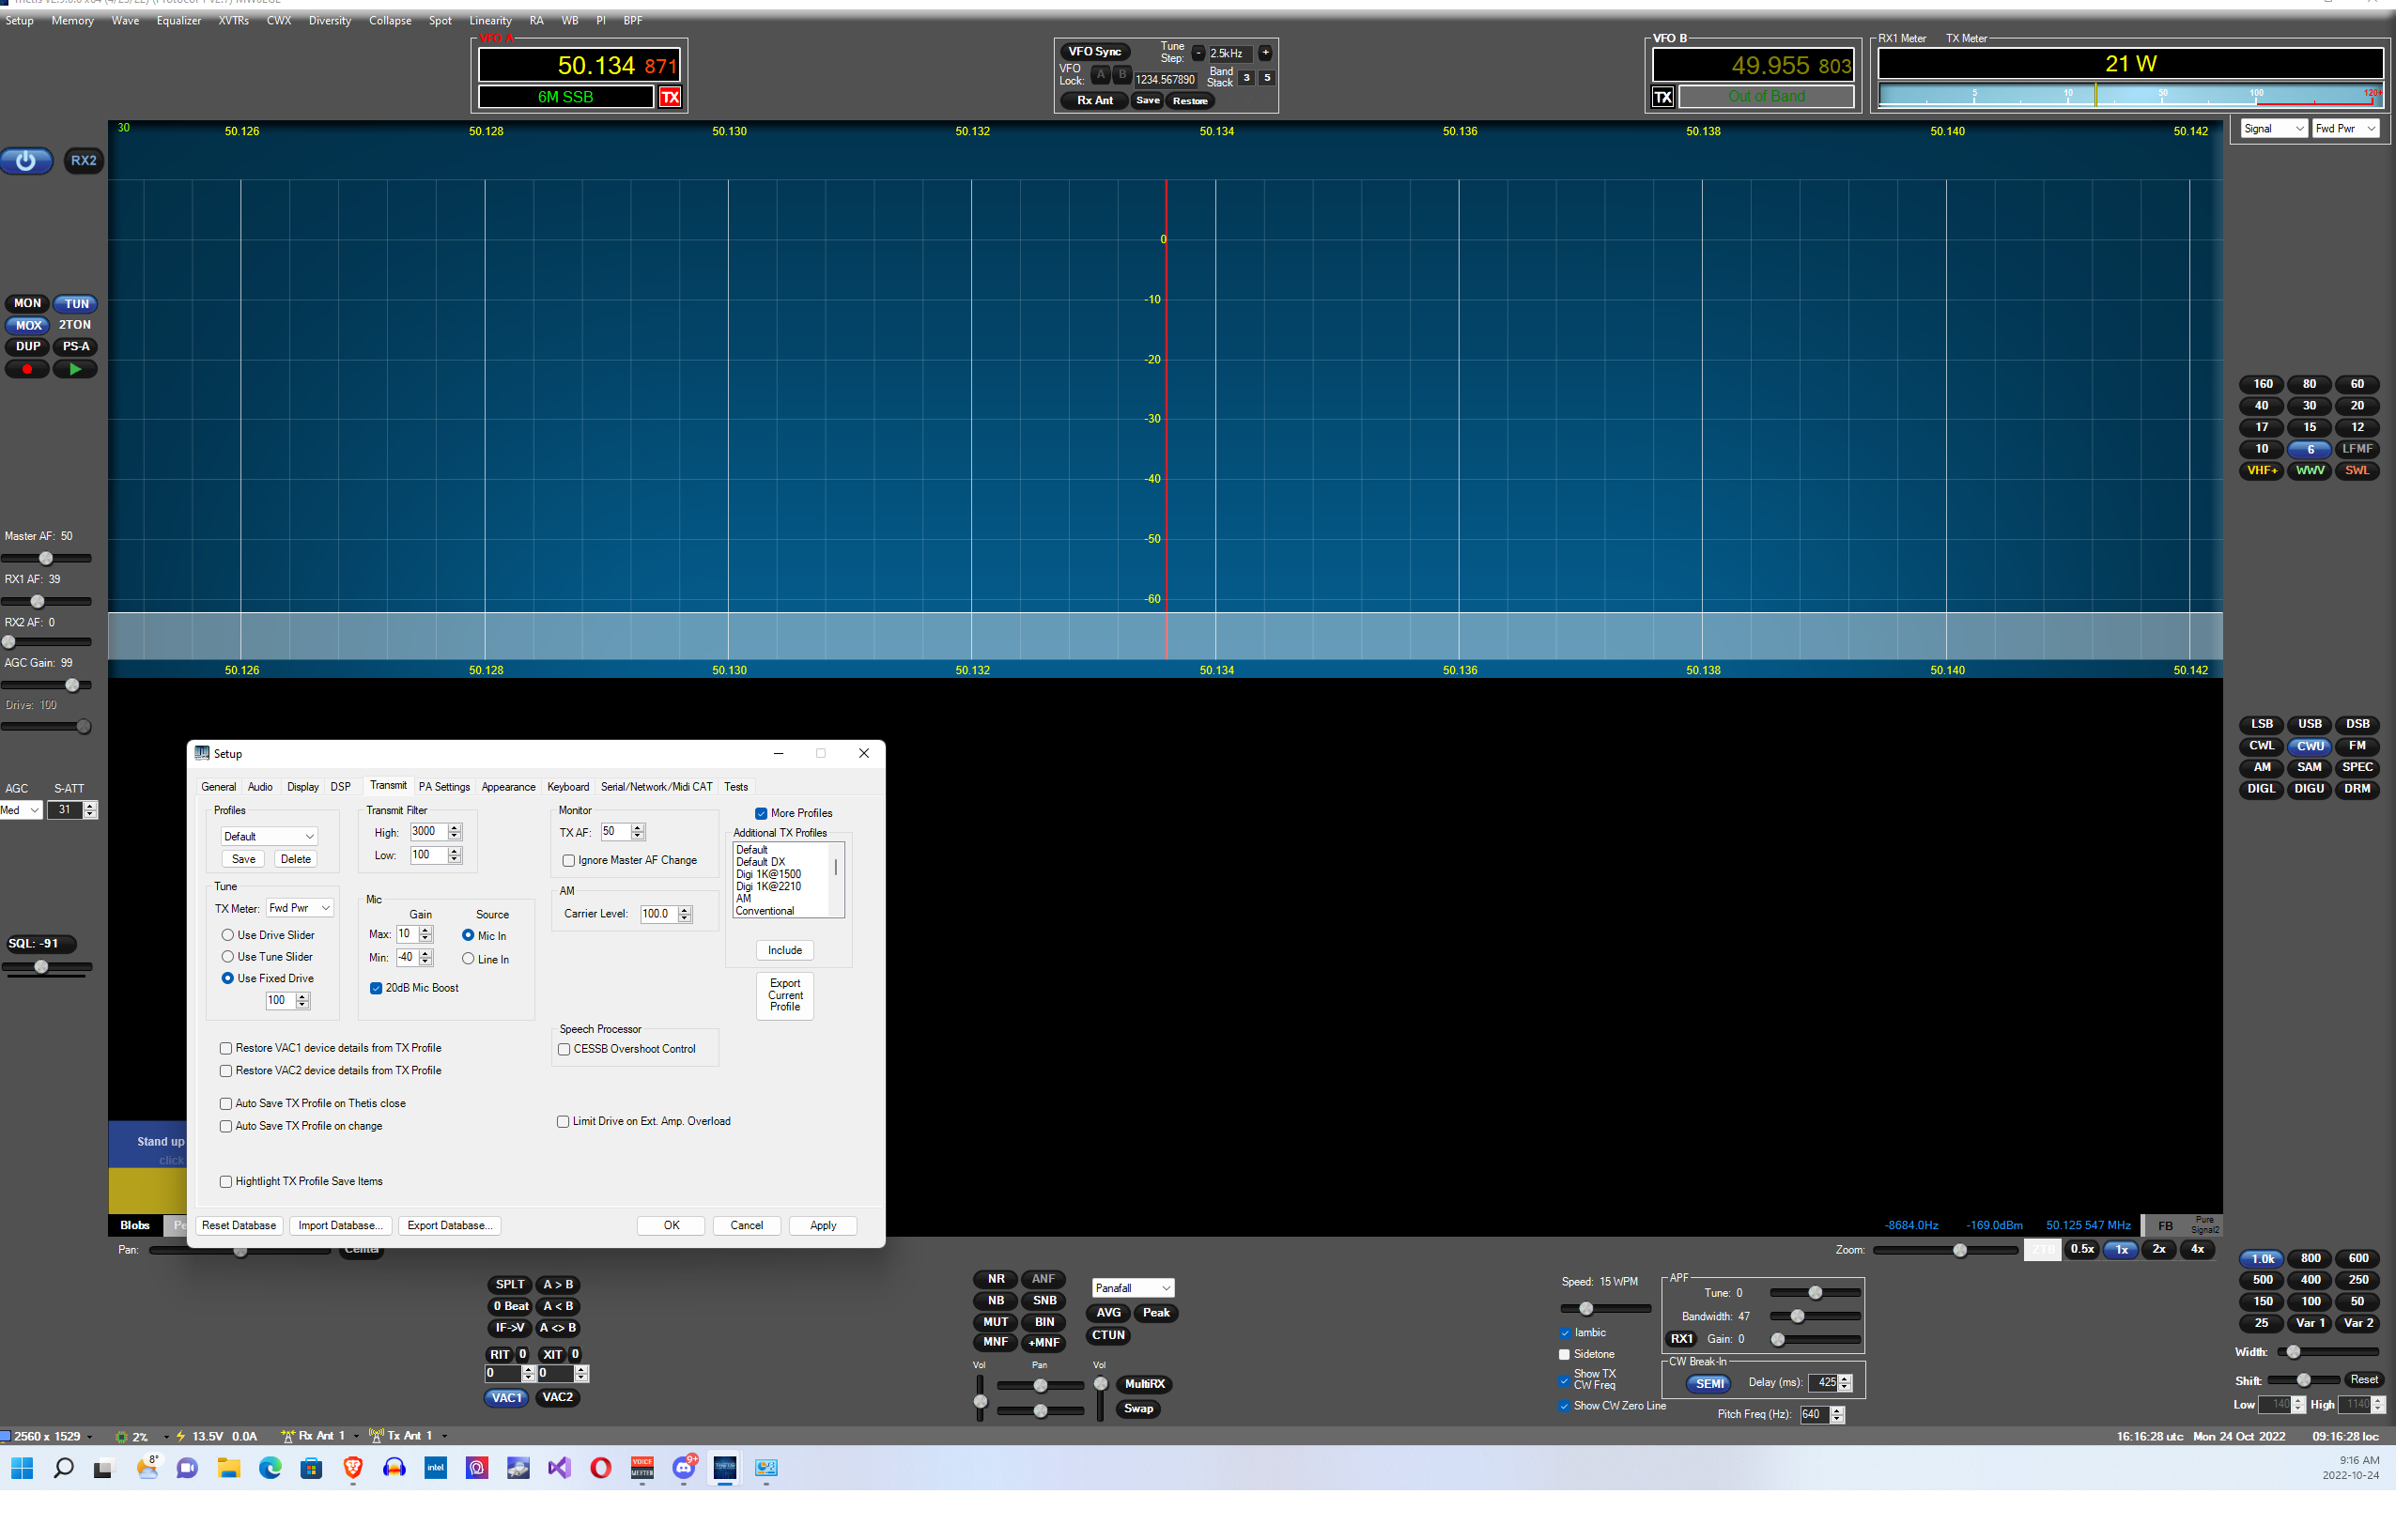The width and height of the screenshot is (2396, 1540).
Task: Open the TX Meter Fwd Pwr dropdown in Setup
Action: point(299,908)
